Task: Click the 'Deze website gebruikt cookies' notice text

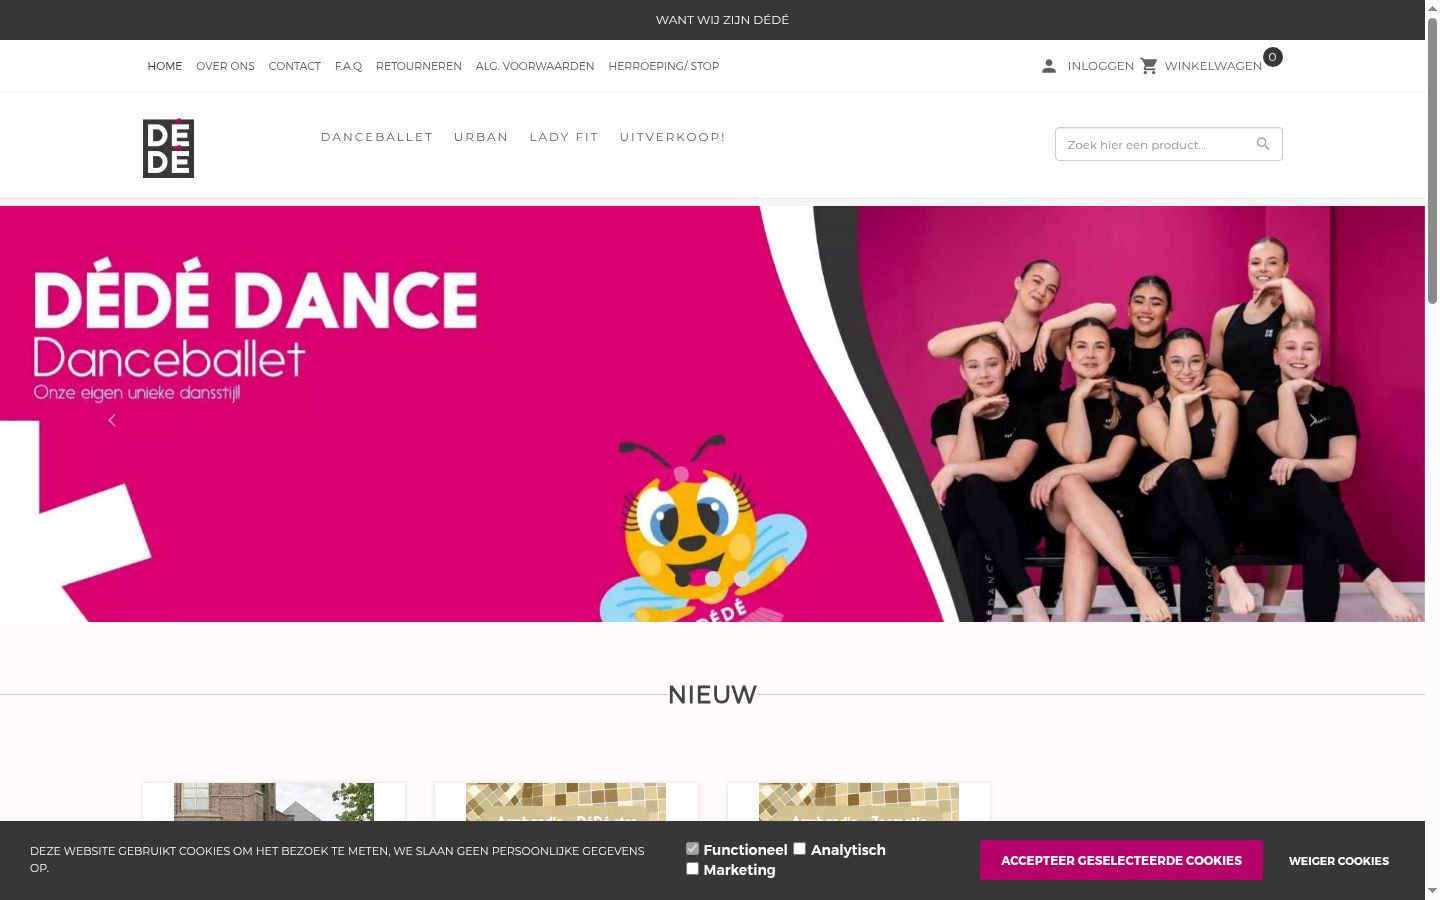Action: click(337, 859)
